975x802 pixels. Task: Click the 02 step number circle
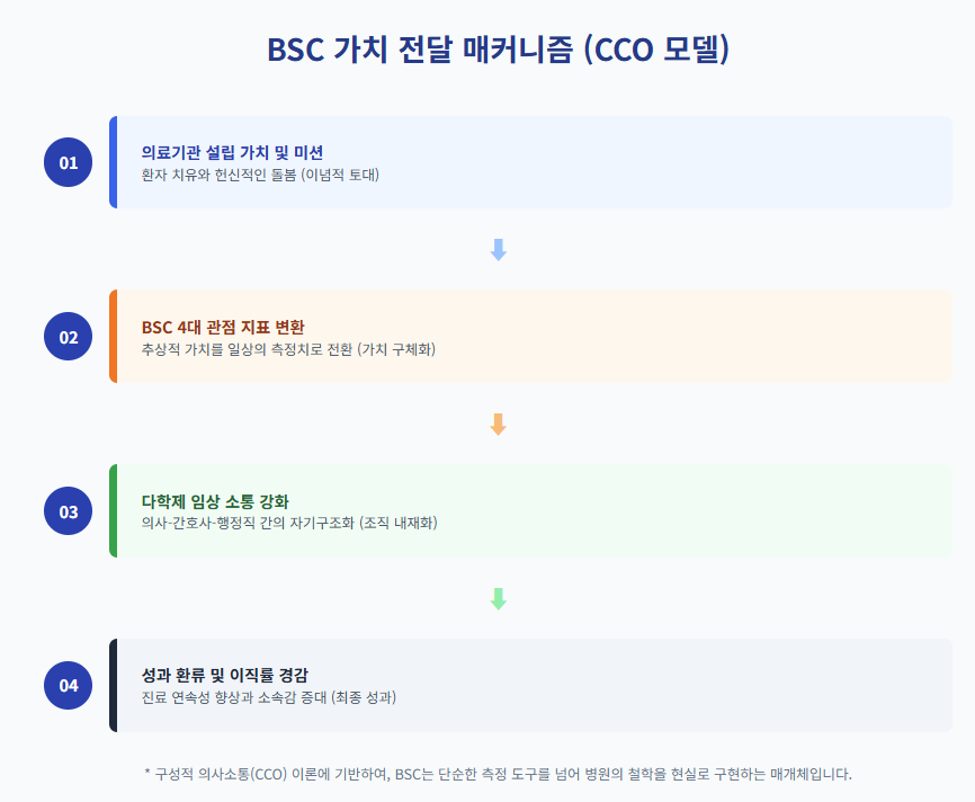click(x=68, y=337)
